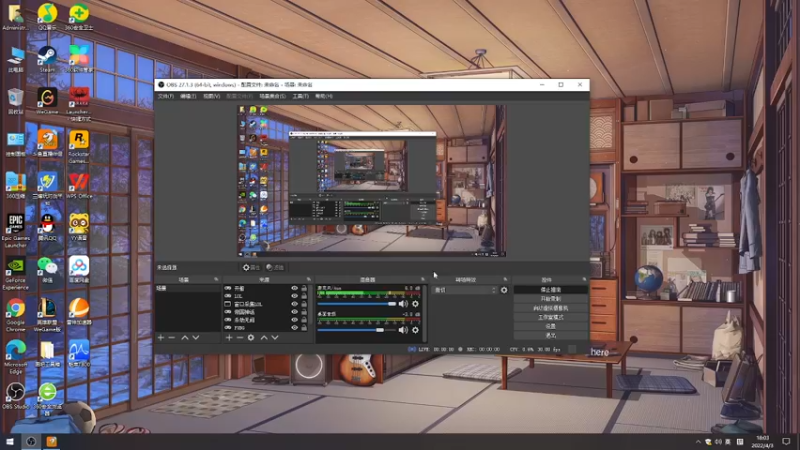Open 工具(T) menu in OBS
This screenshot has height=450, width=800.
(x=301, y=96)
